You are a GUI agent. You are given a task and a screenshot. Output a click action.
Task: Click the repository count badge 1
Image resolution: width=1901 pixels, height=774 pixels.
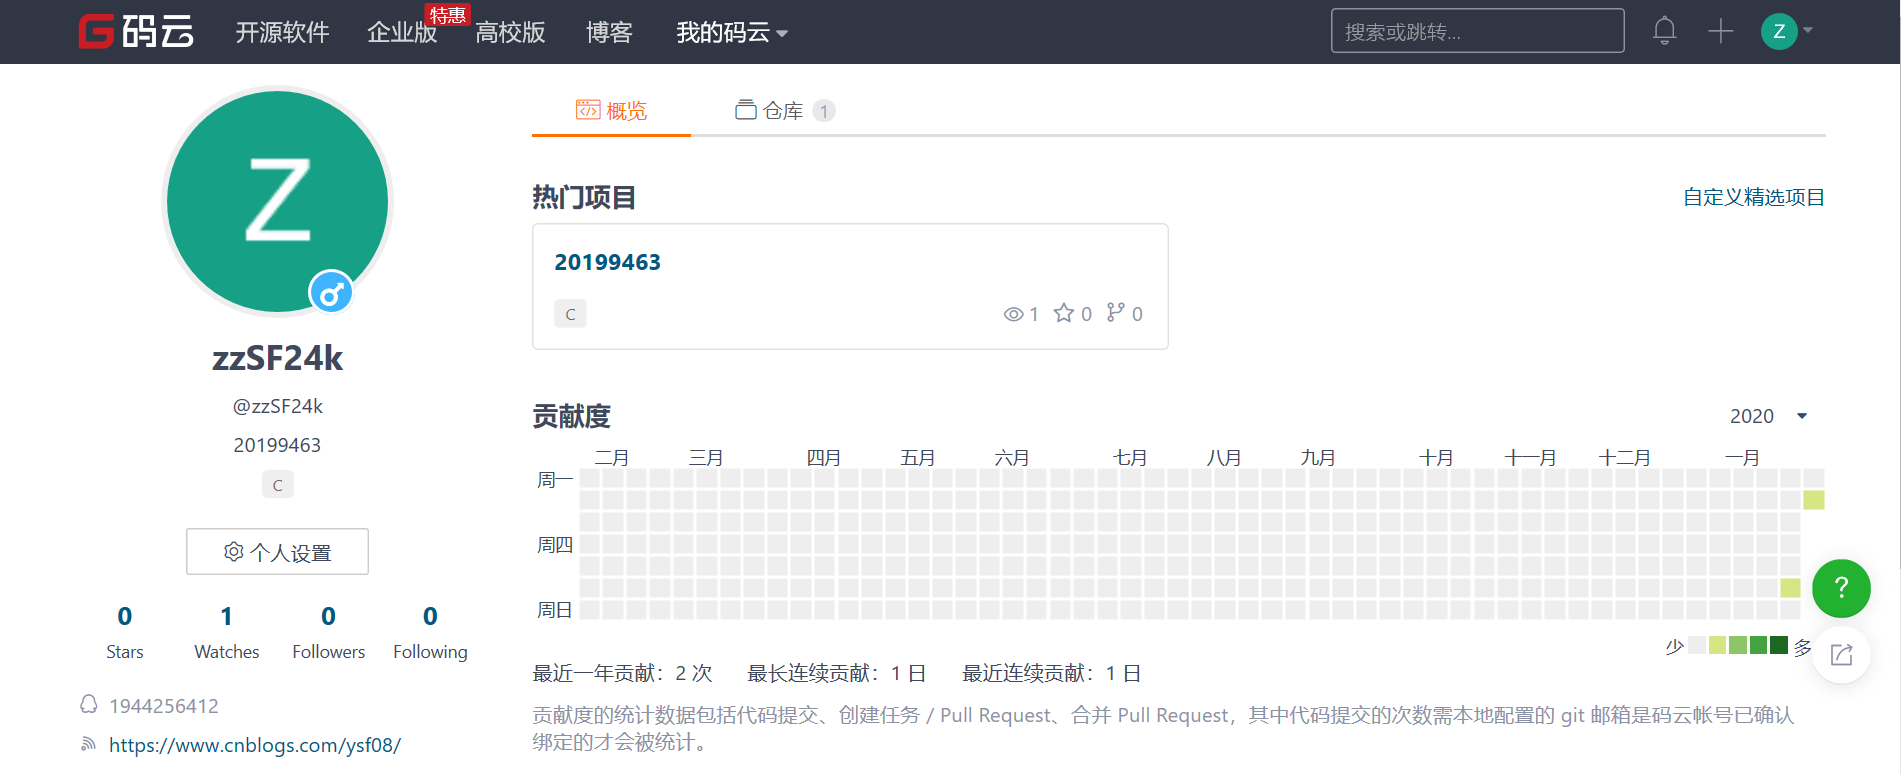pos(824,111)
